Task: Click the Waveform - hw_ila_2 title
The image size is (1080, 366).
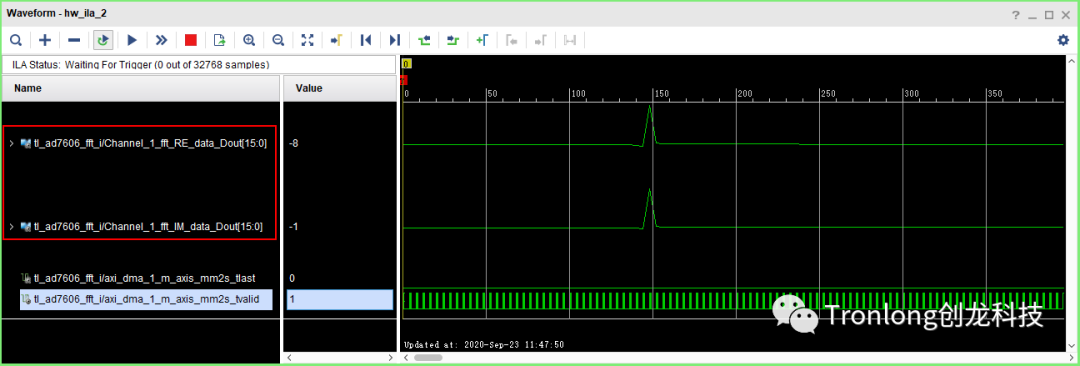Action: (x=56, y=13)
